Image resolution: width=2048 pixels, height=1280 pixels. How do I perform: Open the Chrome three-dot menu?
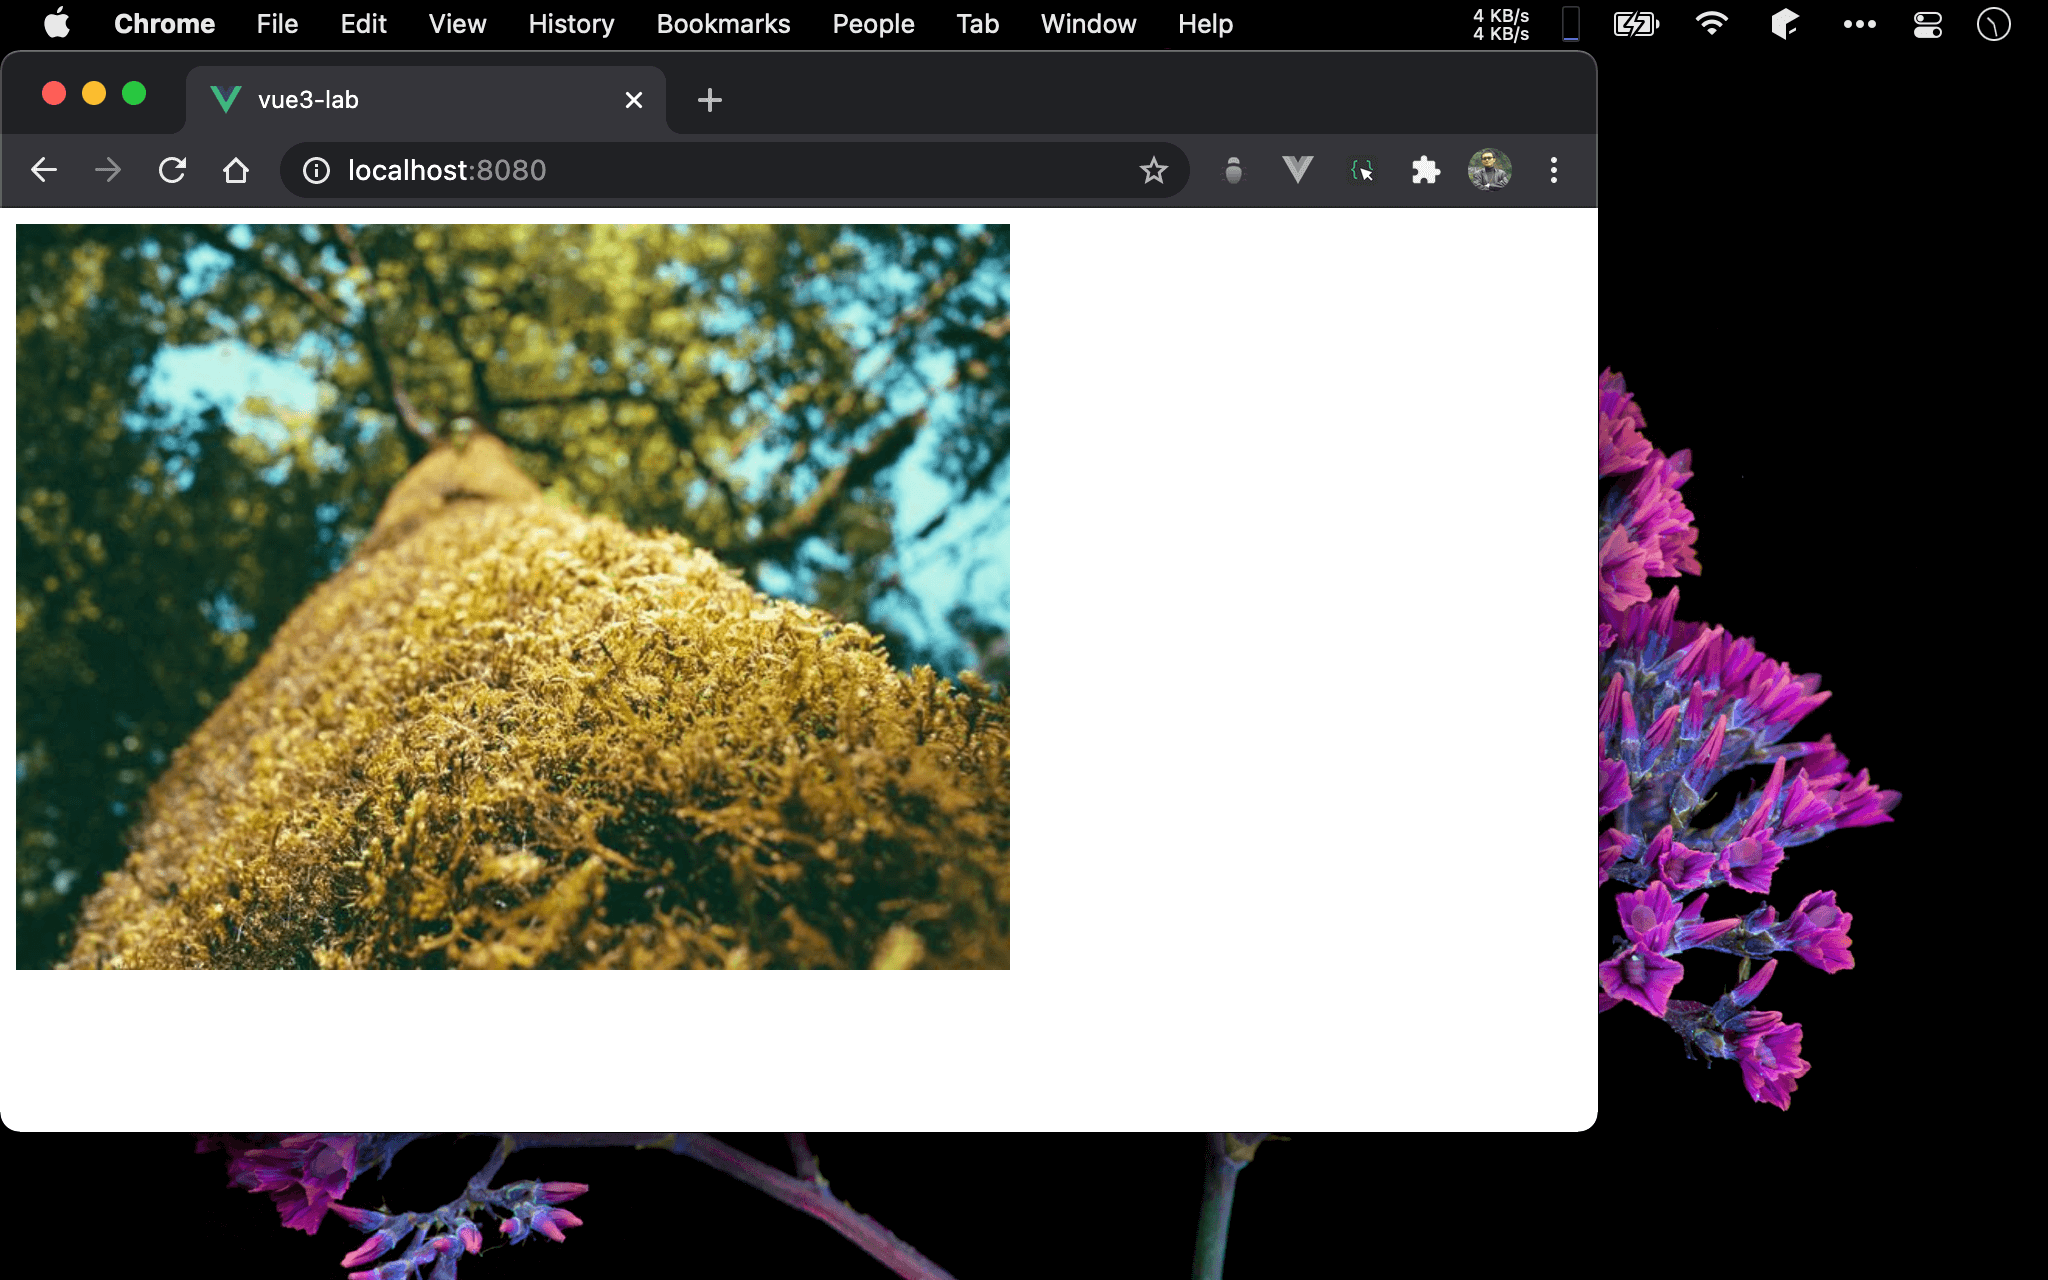1553,170
